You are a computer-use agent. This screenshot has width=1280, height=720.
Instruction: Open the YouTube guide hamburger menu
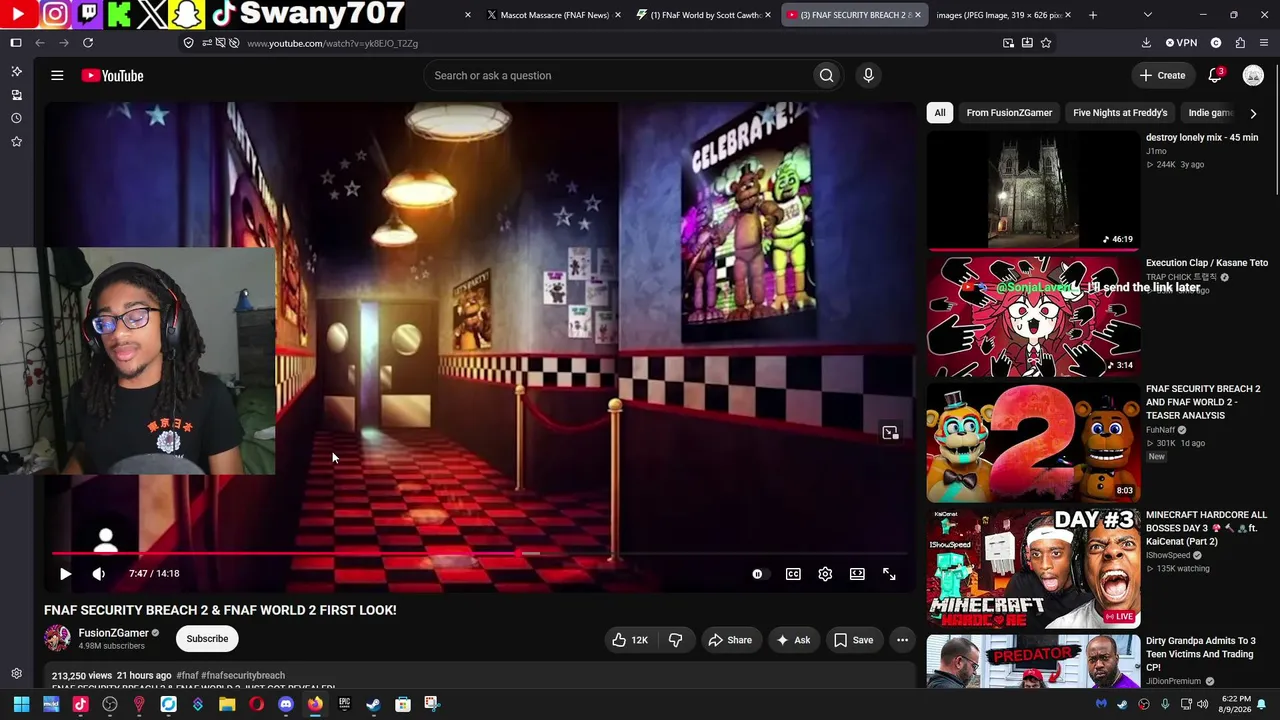pos(57,75)
